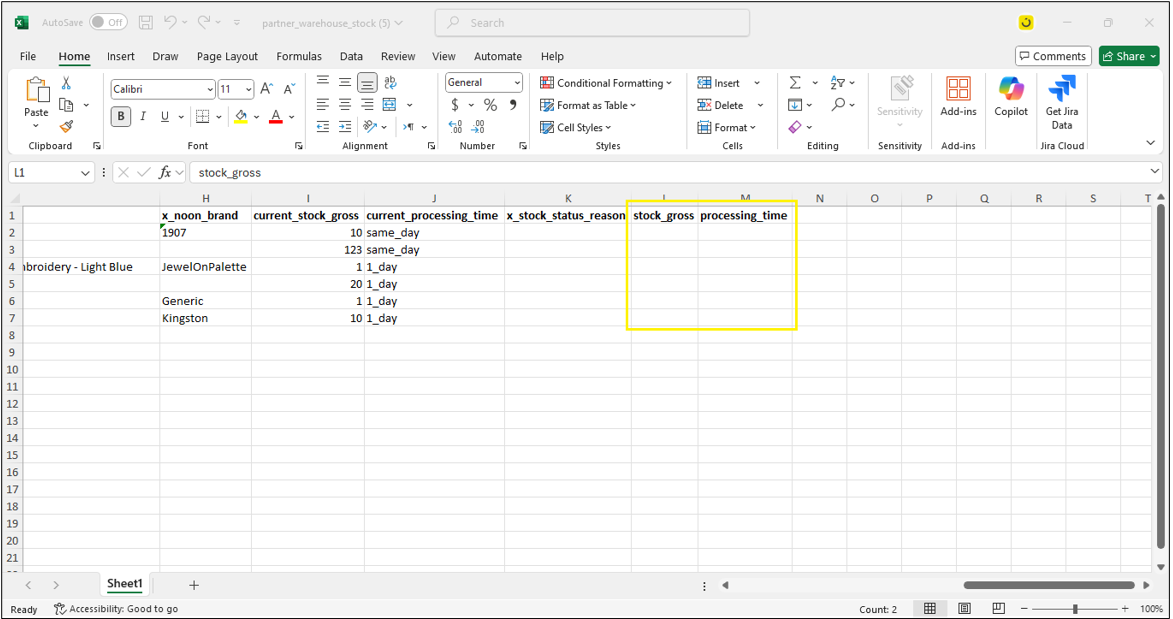Click the Share button
Screen dimensions: 1173x619
[x=1129, y=56]
